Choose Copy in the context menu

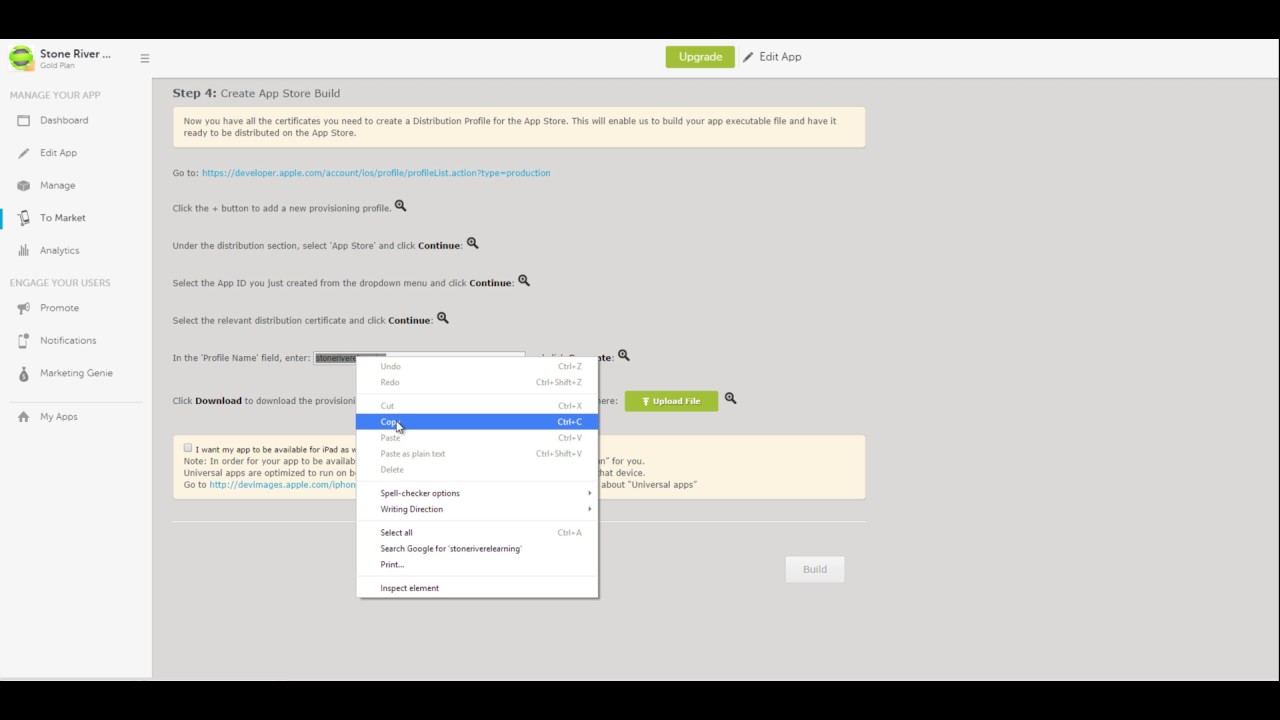(477, 422)
